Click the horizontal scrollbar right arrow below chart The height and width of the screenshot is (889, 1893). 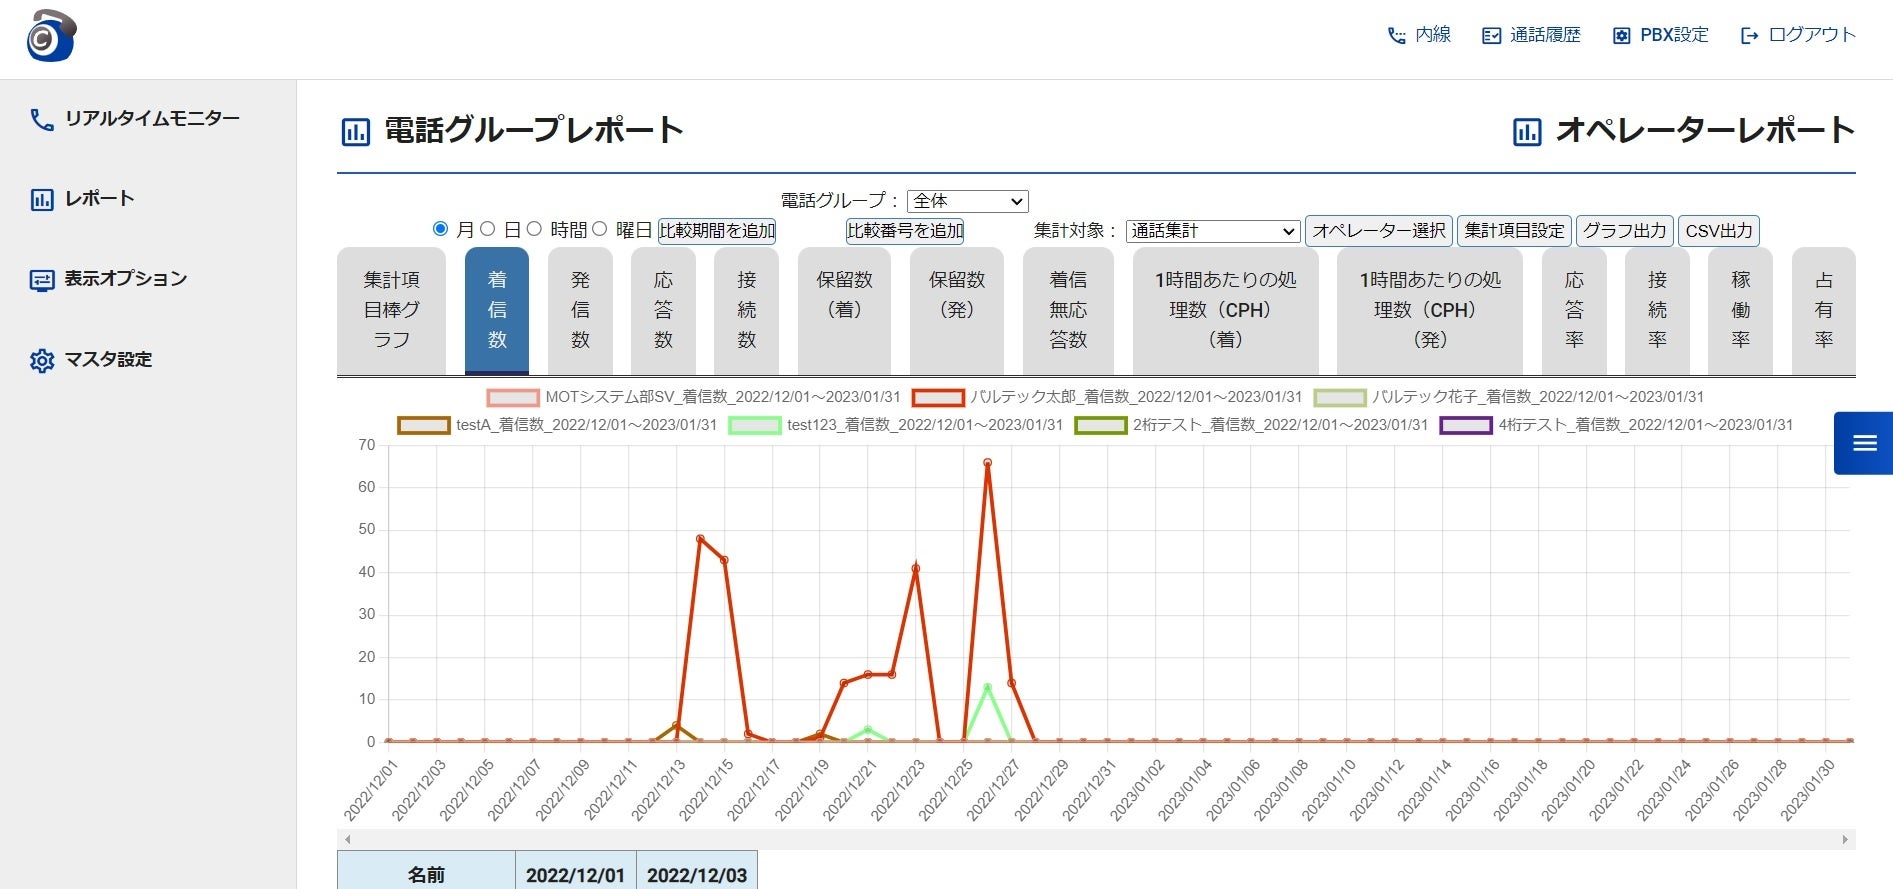[x=1845, y=839]
